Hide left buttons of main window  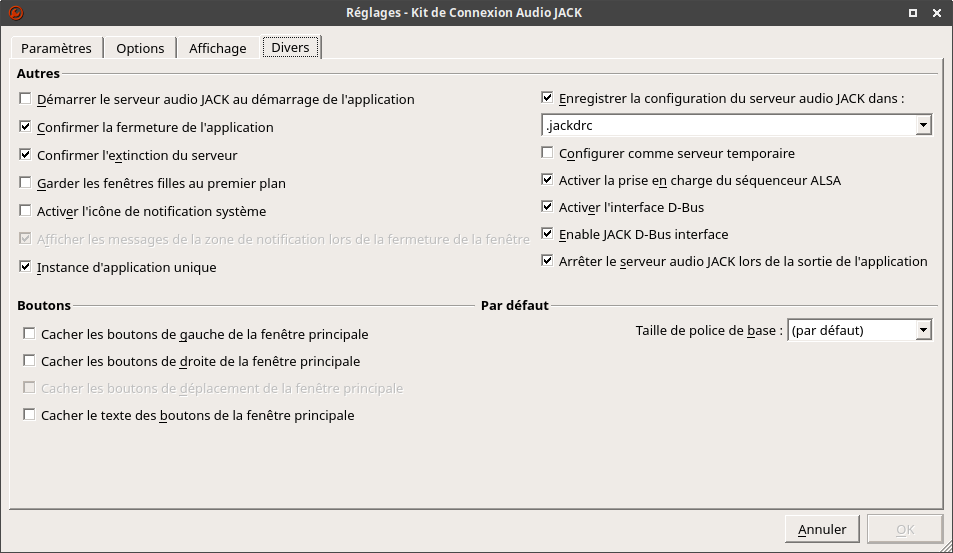30,334
